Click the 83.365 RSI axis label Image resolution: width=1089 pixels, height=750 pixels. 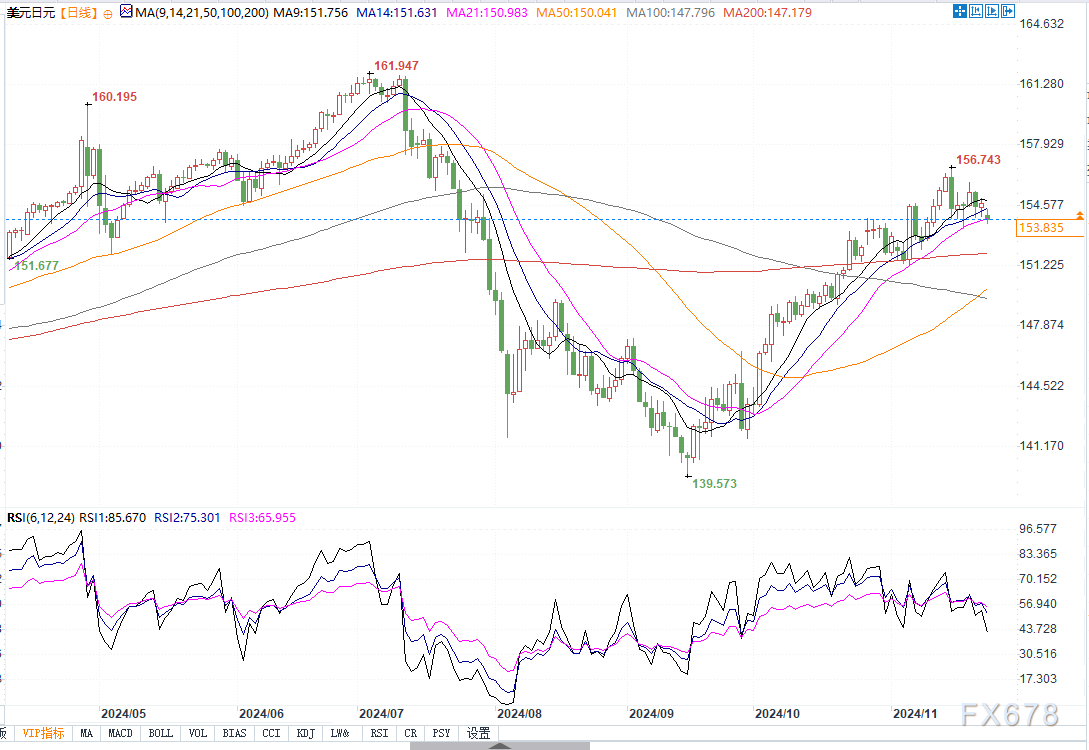pos(1038,553)
